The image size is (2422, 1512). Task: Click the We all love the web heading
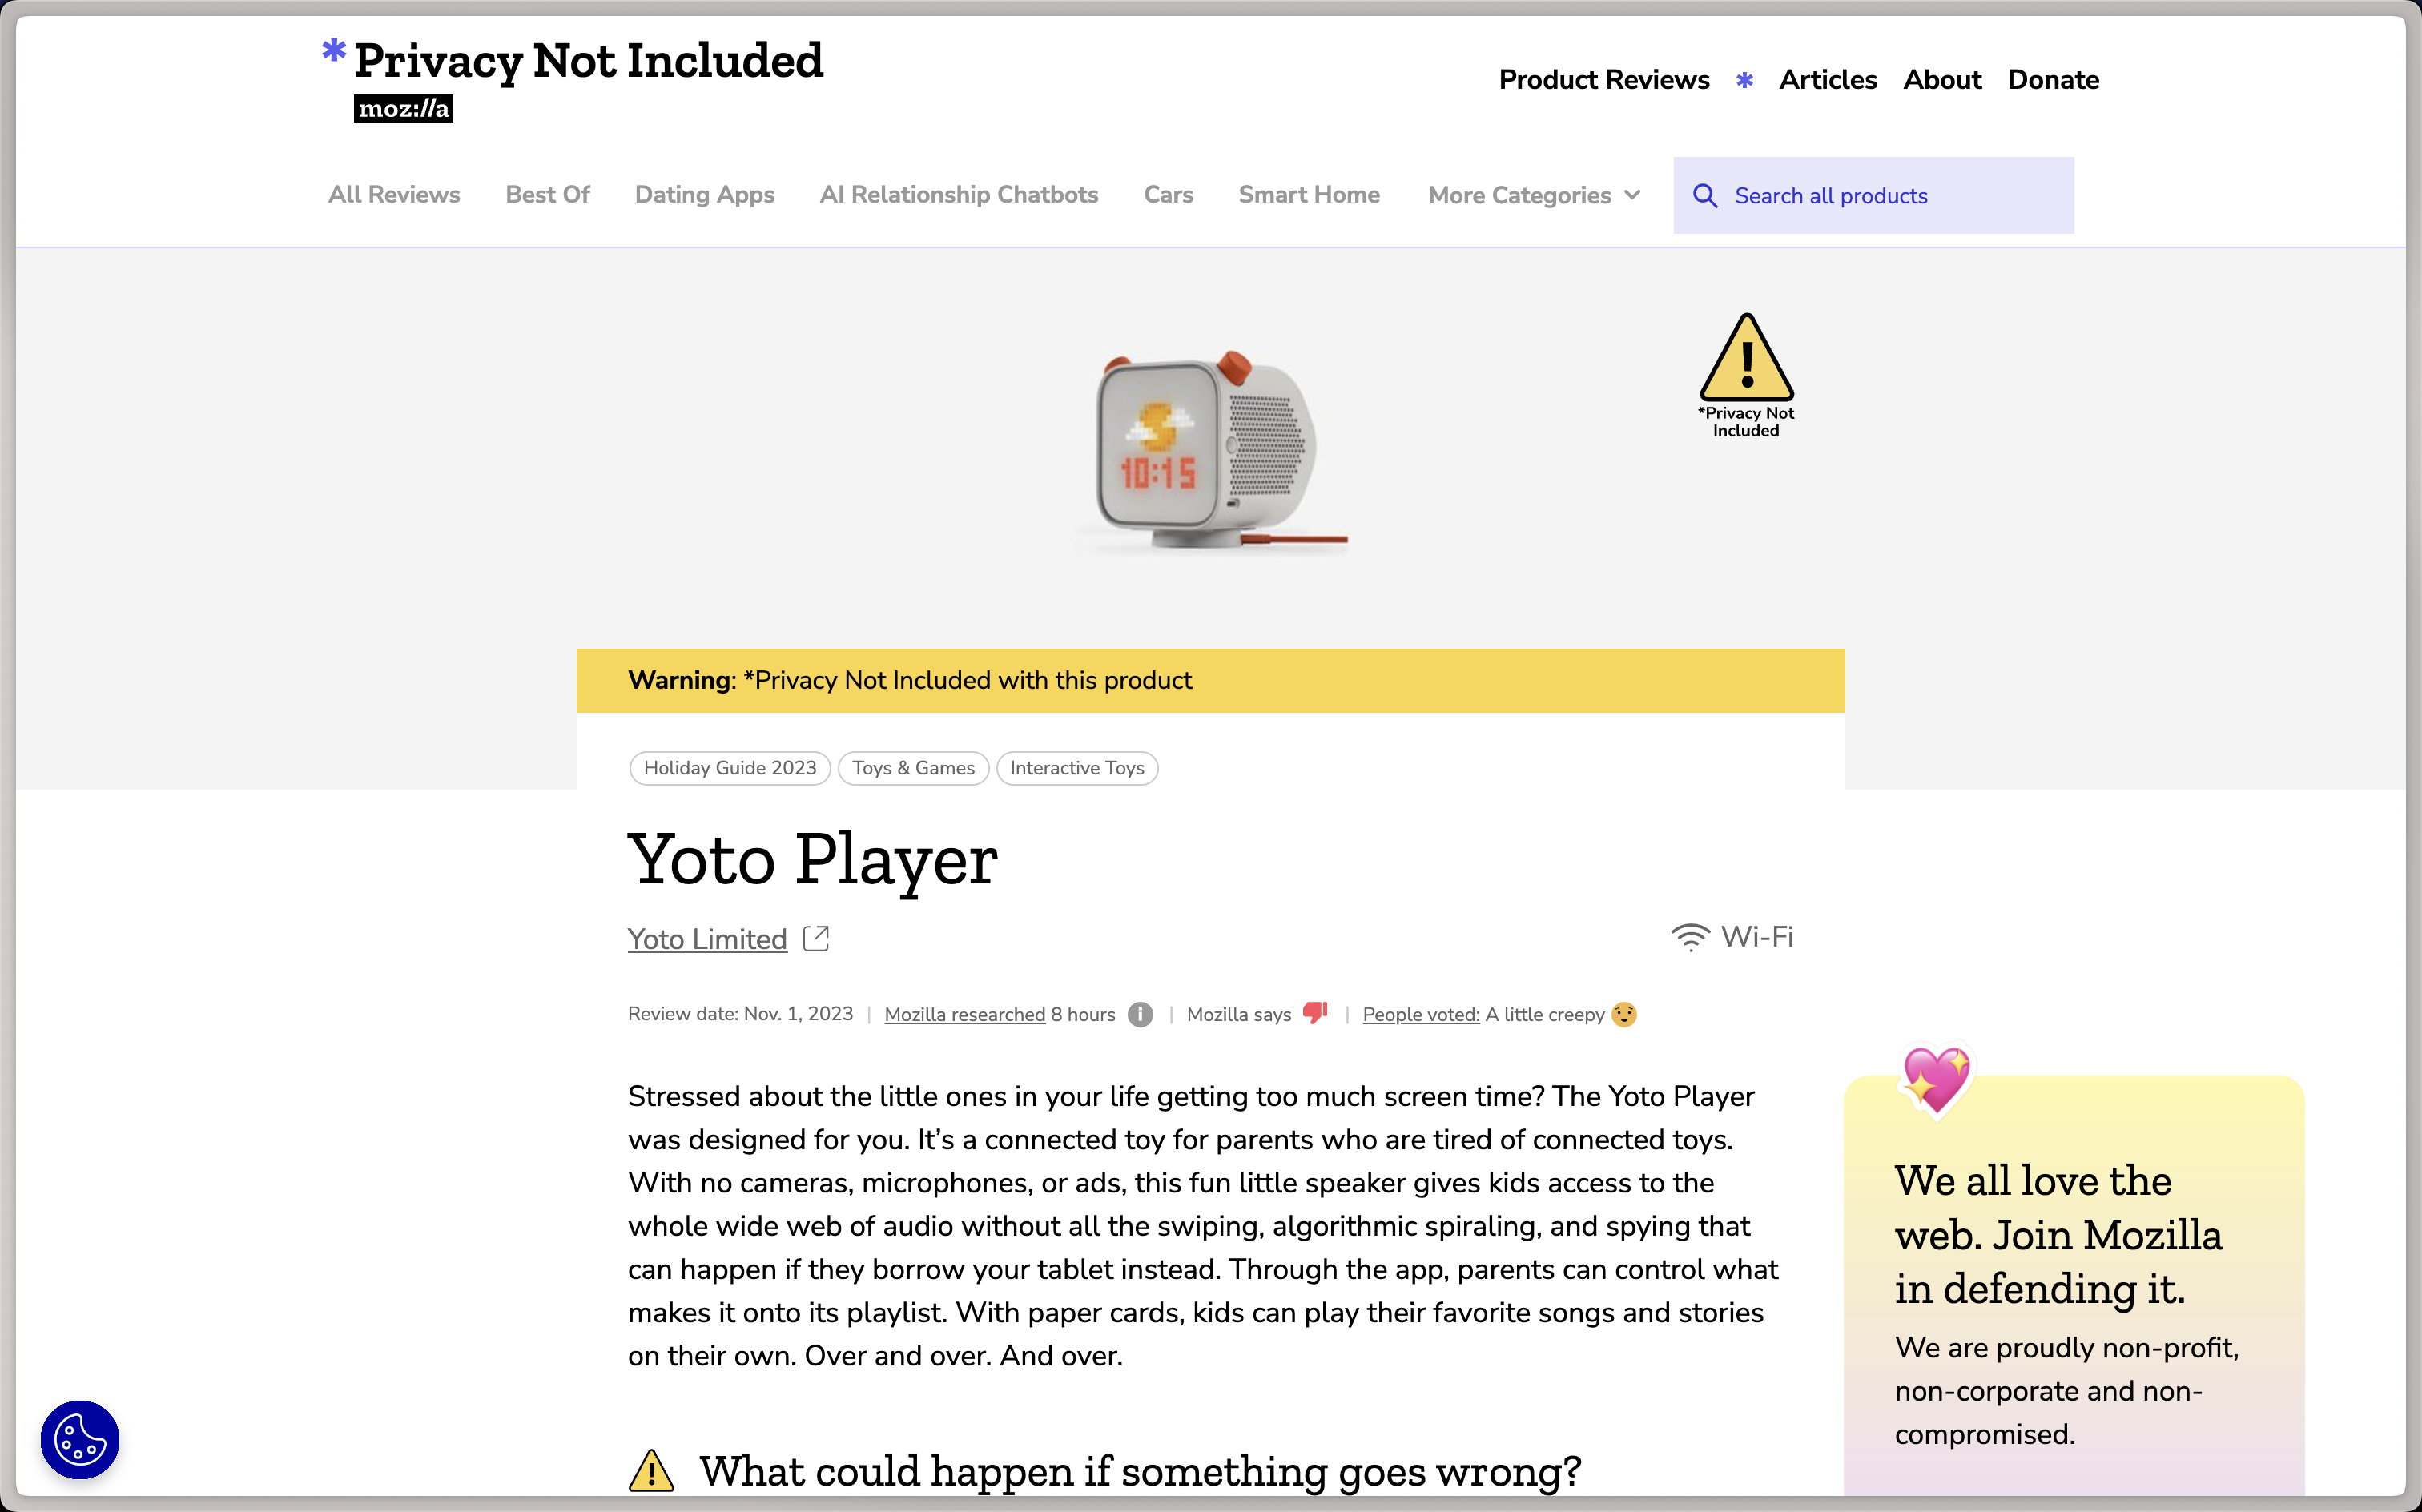point(2058,1235)
